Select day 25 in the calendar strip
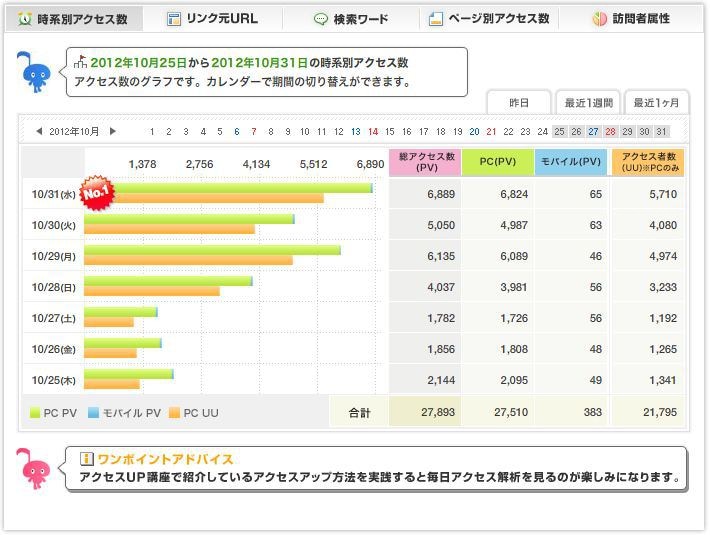 [560, 132]
